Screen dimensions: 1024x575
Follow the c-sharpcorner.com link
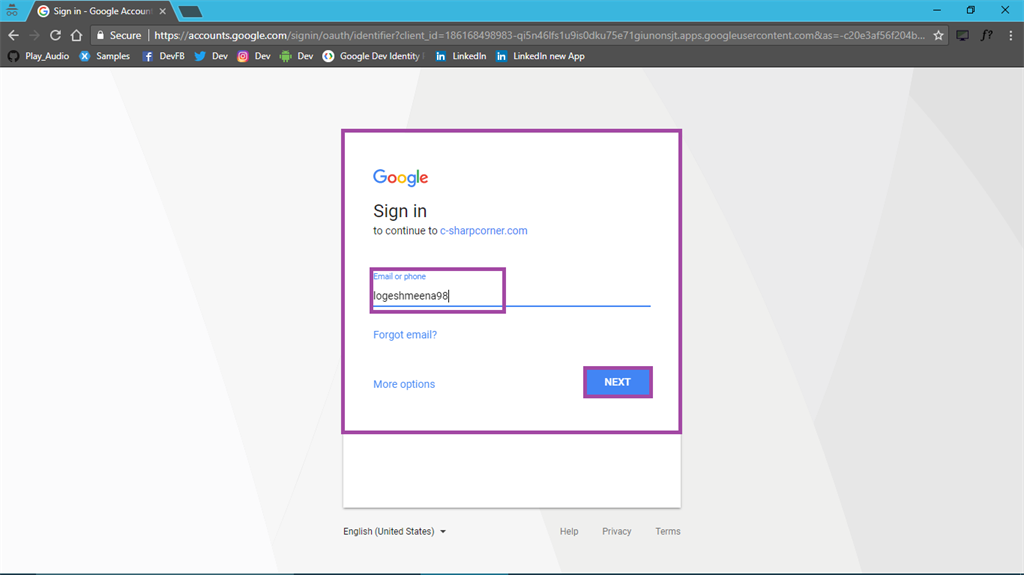coord(483,231)
